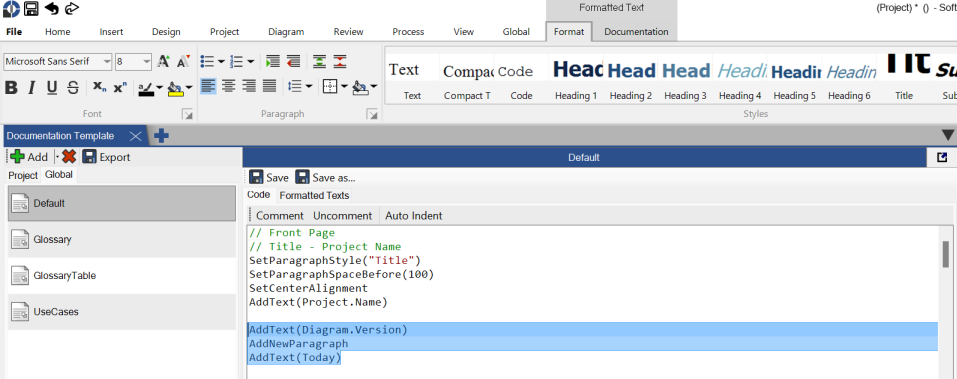Increase paragraph indent
The height and width of the screenshot is (379, 957).
(273, 61)
